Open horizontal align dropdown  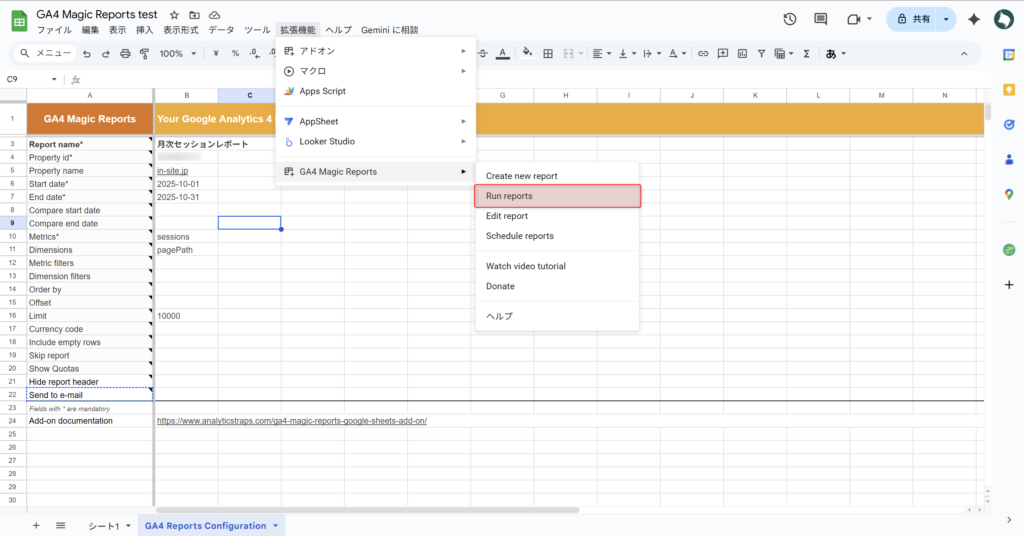(x=601, y=54)
